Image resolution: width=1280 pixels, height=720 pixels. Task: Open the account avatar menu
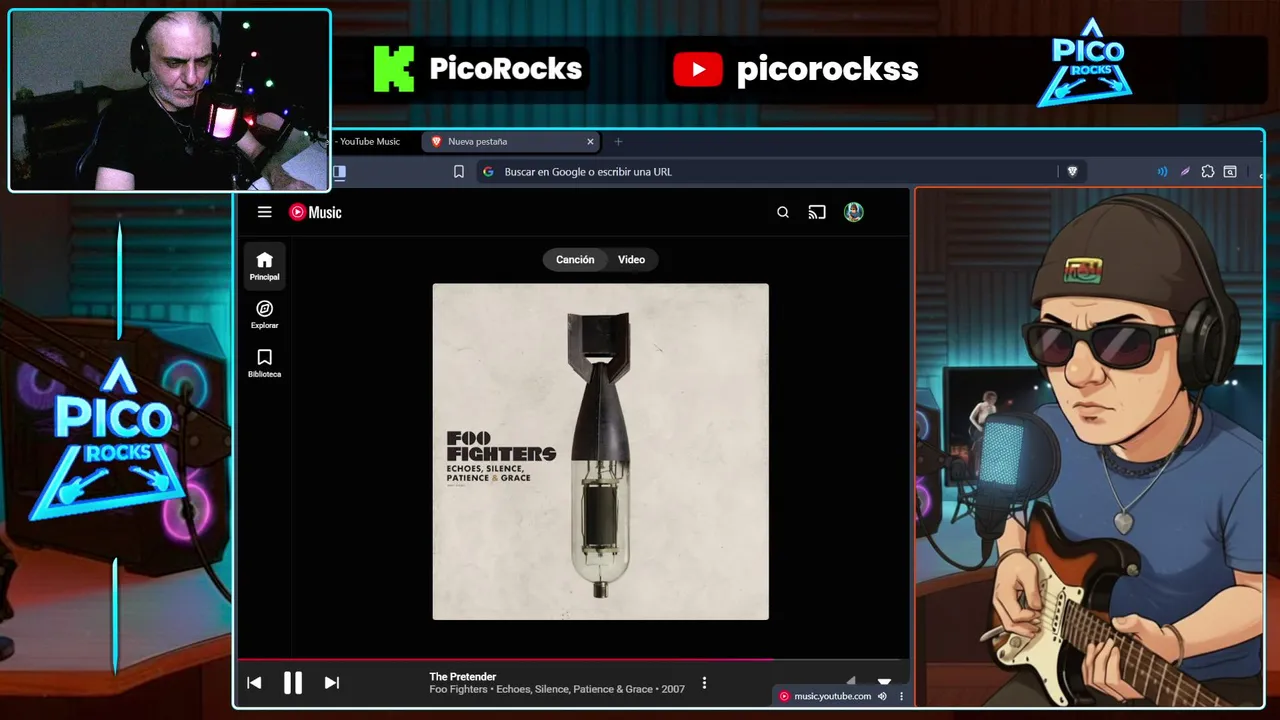point(853,212)
